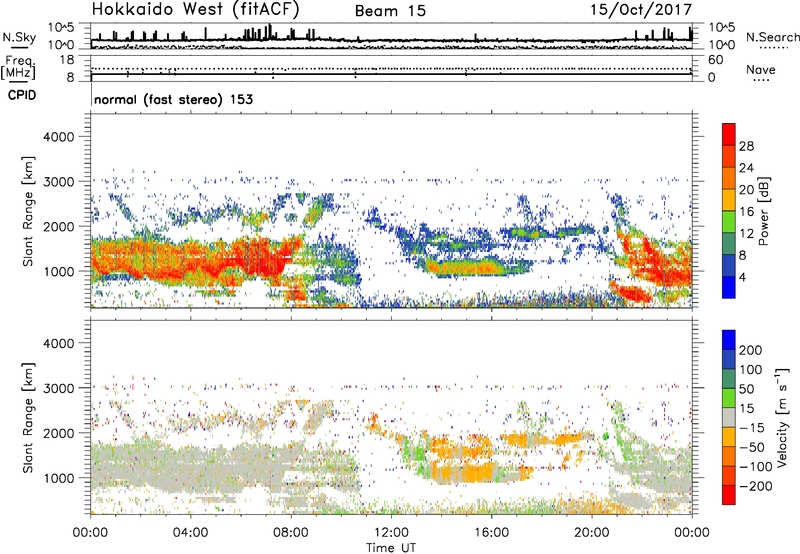Click the '60' tick right of frequency panel
The width and height of the screenshot is (800, 554).
(716, 60)
